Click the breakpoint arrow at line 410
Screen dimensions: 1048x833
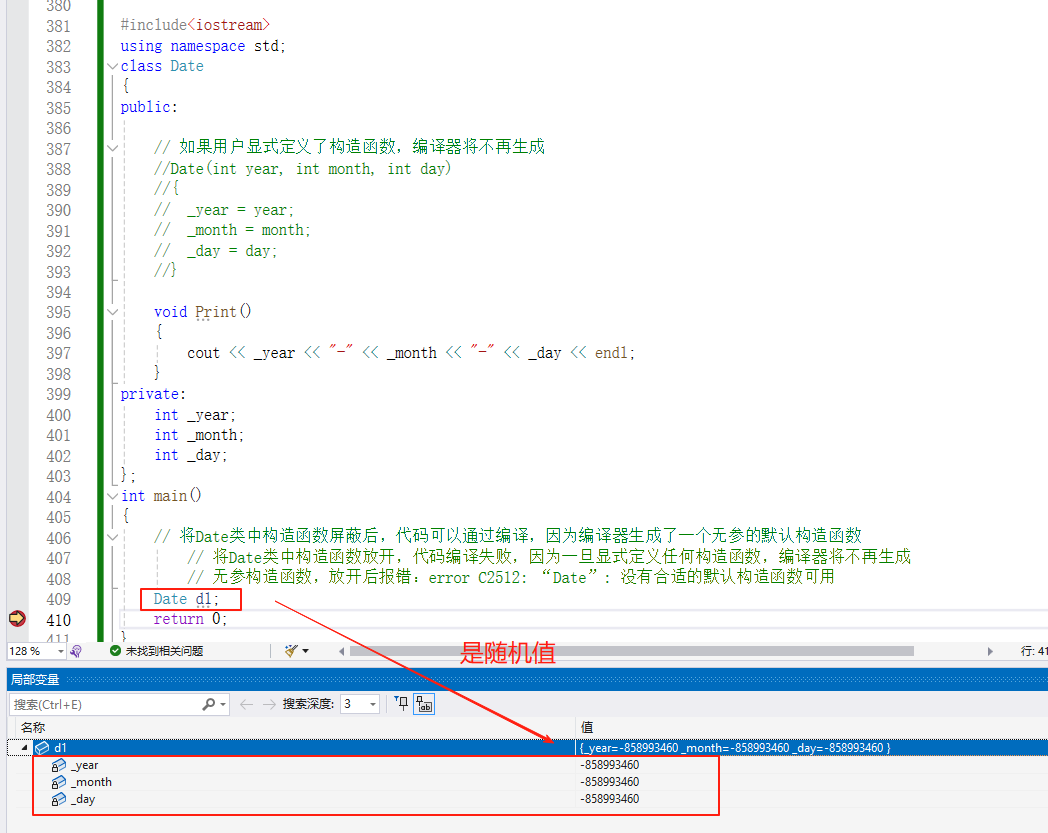pos(17,618)
